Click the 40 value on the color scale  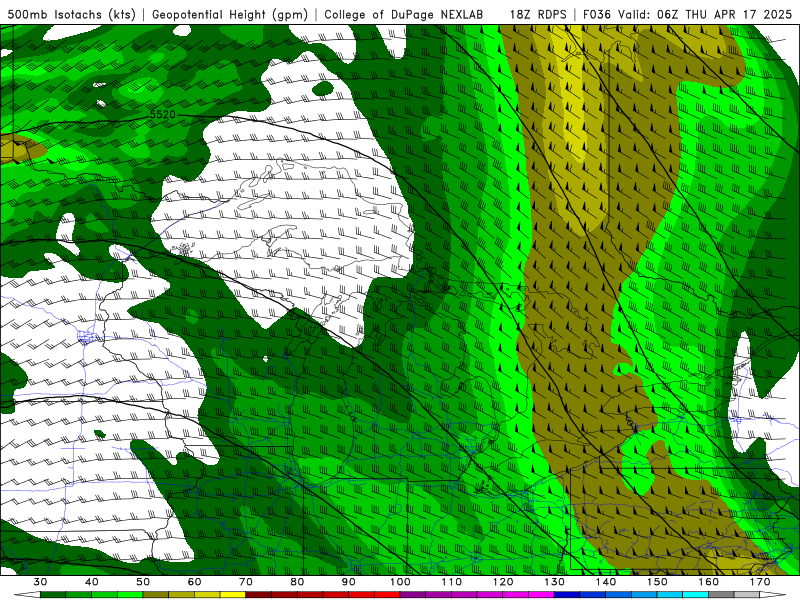tap(92, 582)
